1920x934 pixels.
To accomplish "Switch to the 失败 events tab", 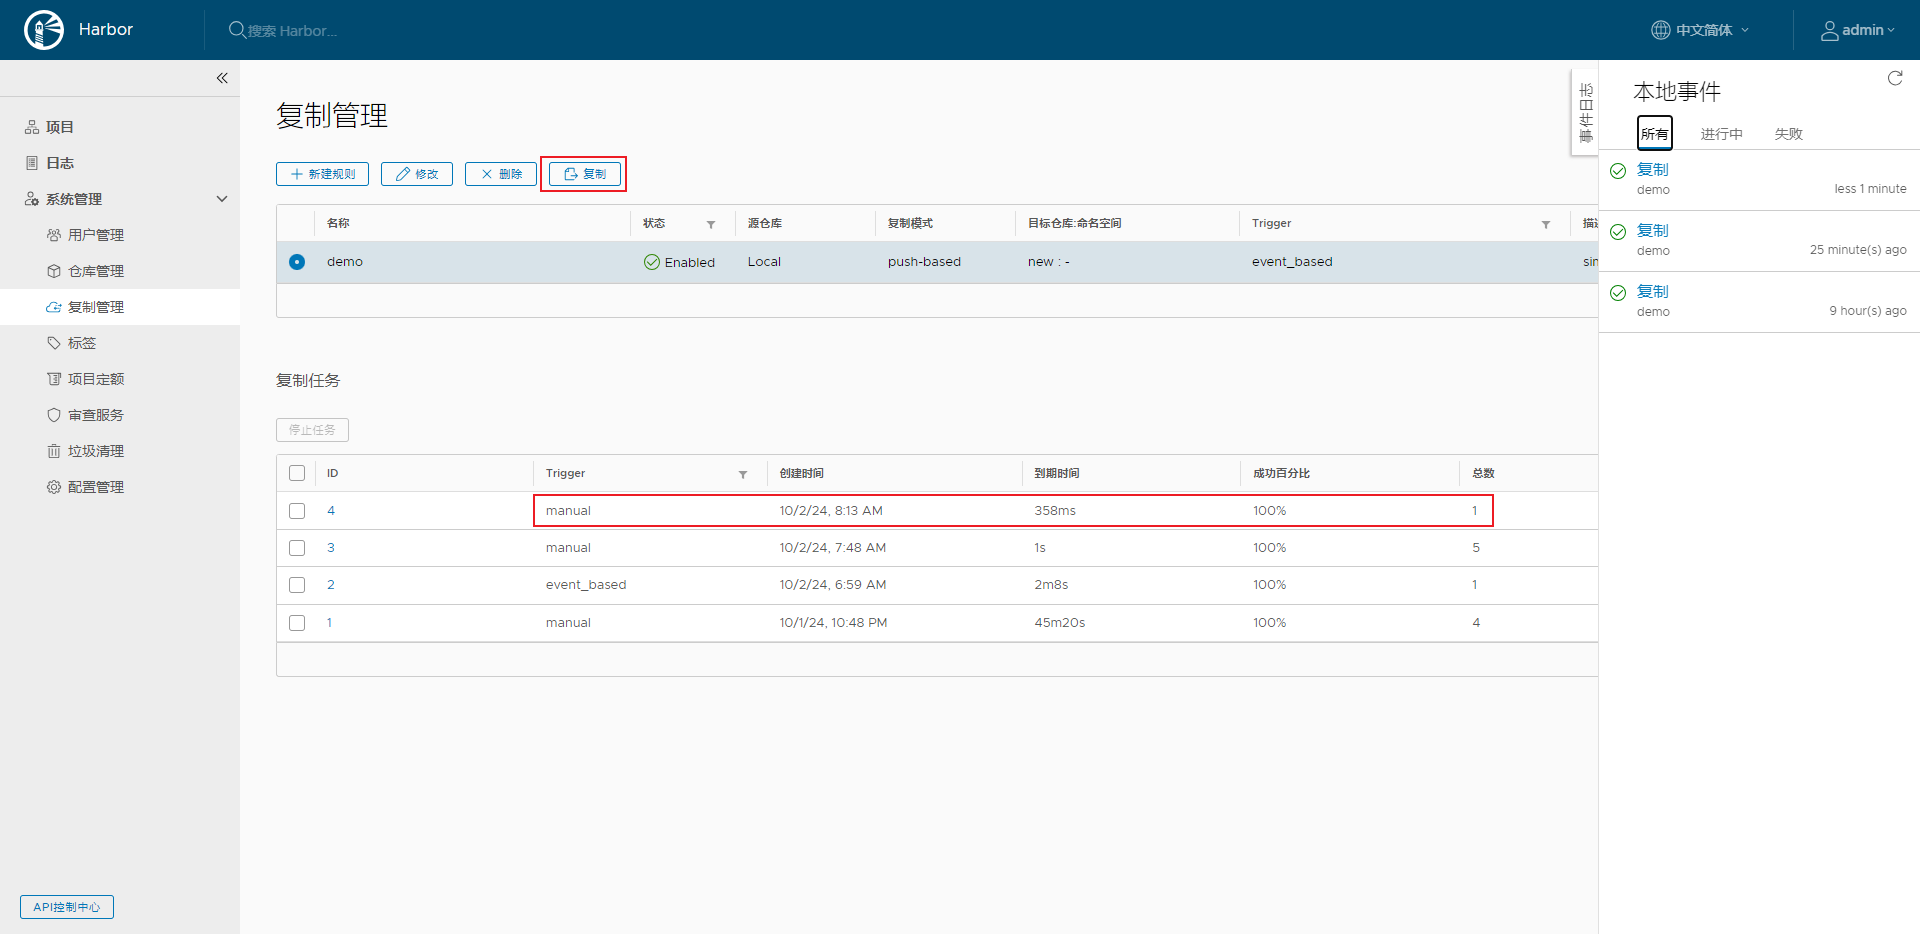I will (x=1788, y=134).
